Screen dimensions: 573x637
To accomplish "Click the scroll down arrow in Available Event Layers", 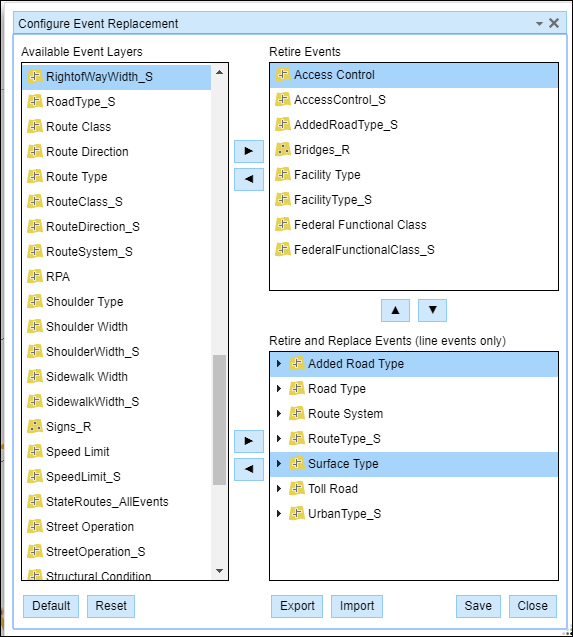I will click(219, 571).
